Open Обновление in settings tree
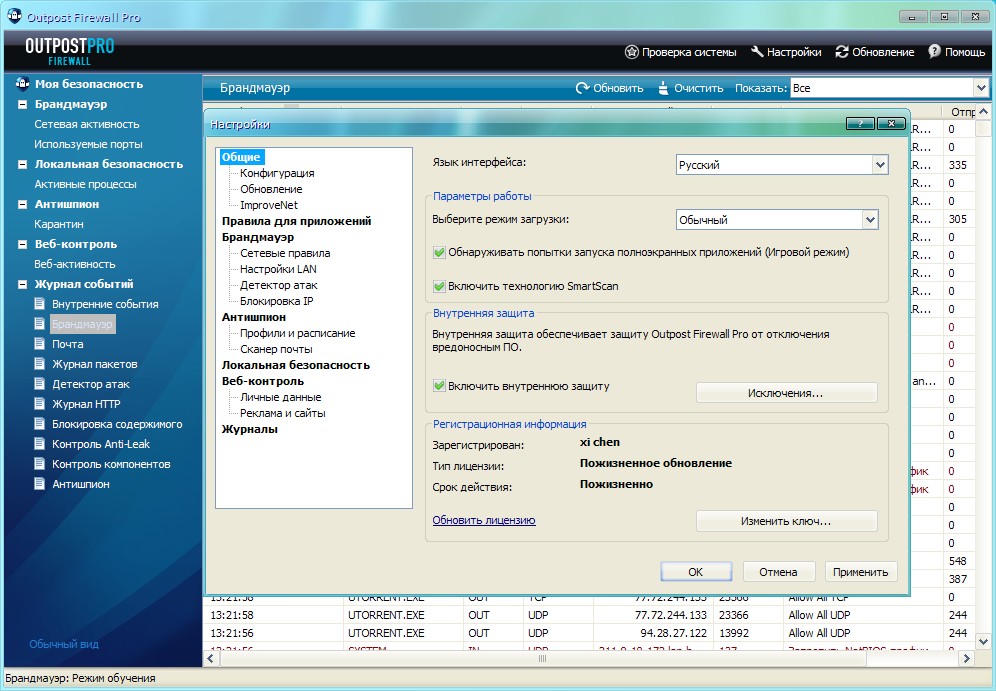This screenshot has width=996, height=691. pos(271,189)
